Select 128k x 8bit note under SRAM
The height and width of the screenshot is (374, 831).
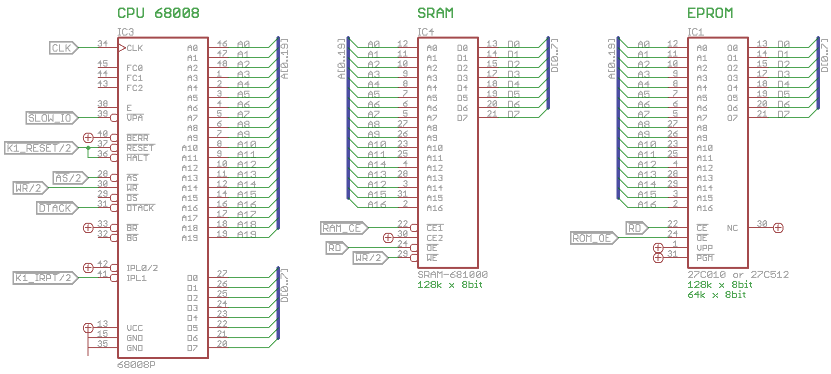pyautogui.click(x=450, y=284)
